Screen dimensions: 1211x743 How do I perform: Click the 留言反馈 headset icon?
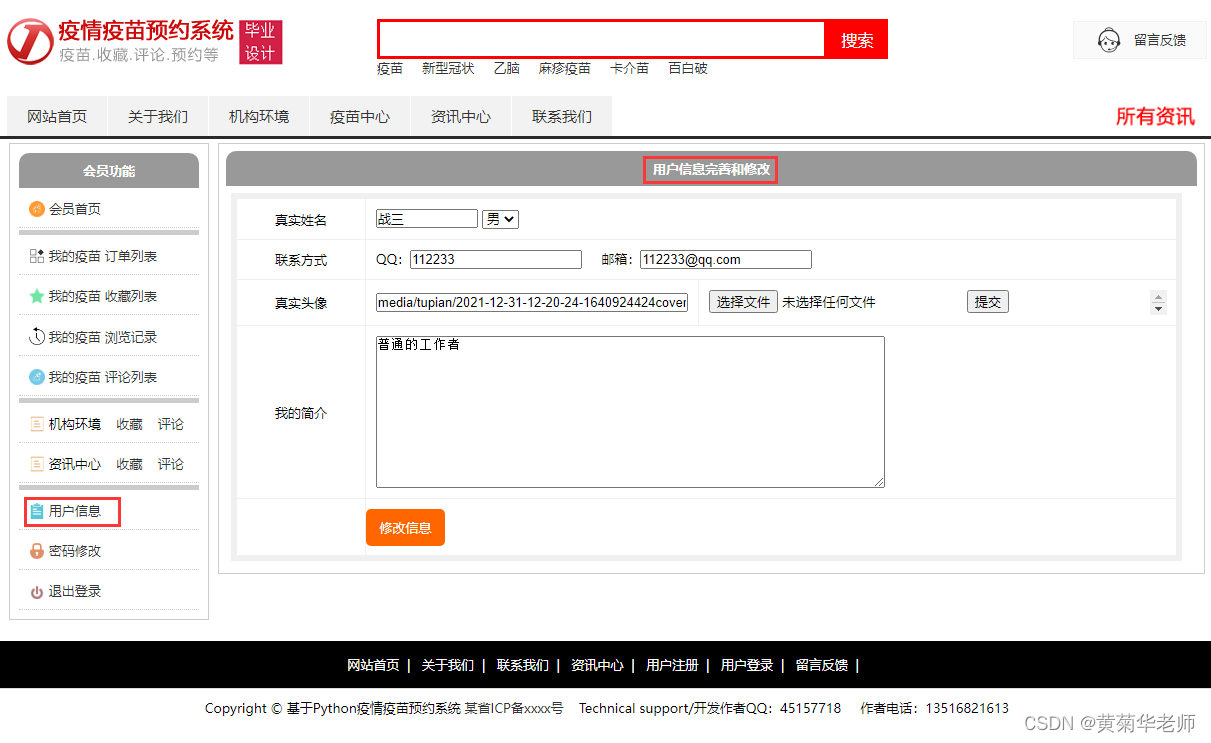point(1108,41)
